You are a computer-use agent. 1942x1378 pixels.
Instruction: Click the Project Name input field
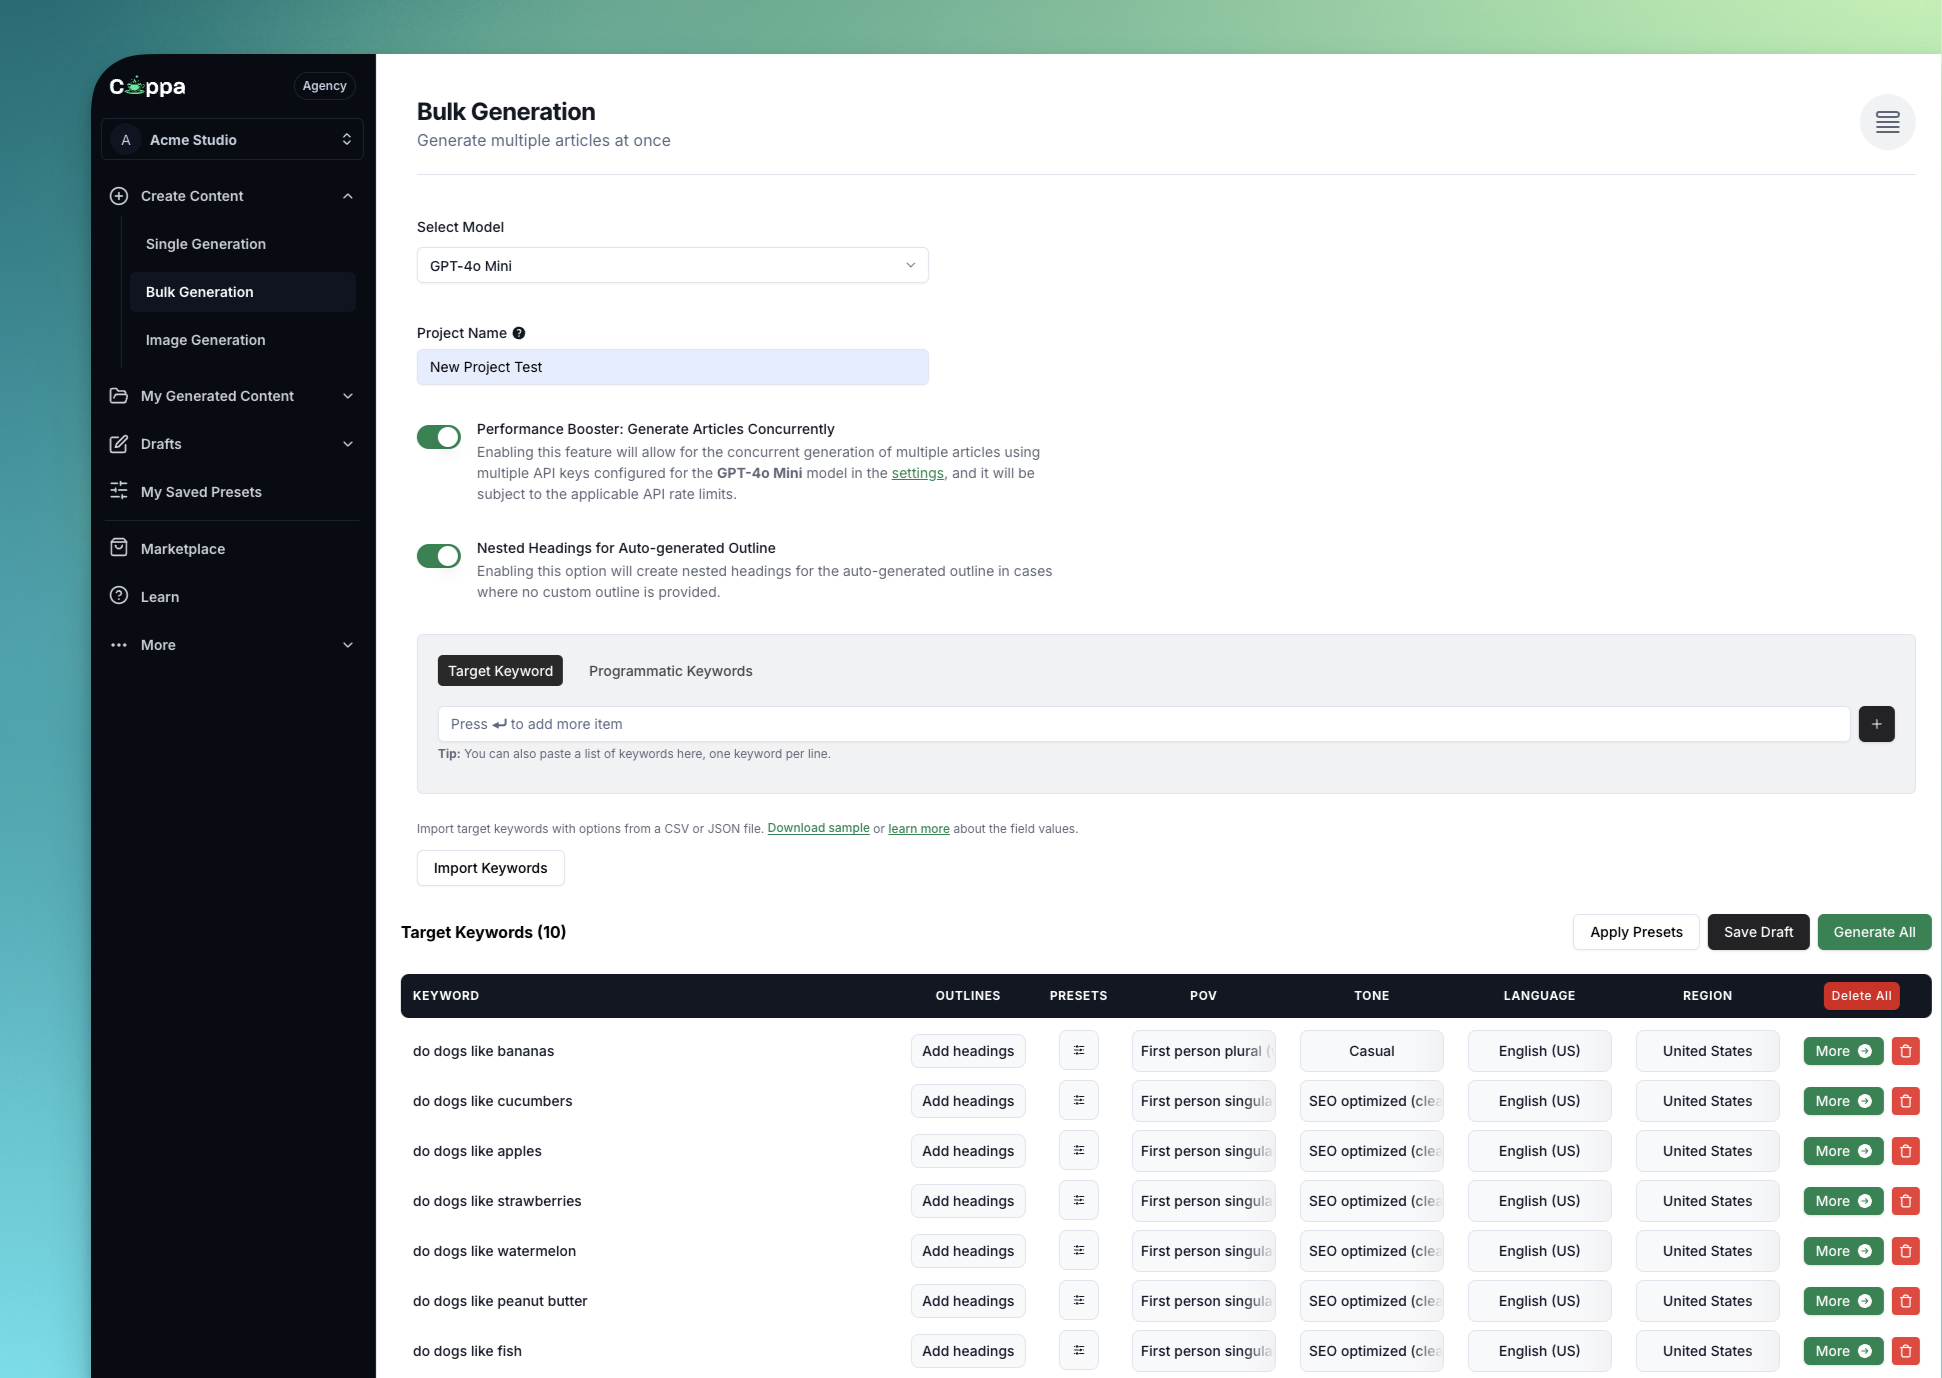672,367
